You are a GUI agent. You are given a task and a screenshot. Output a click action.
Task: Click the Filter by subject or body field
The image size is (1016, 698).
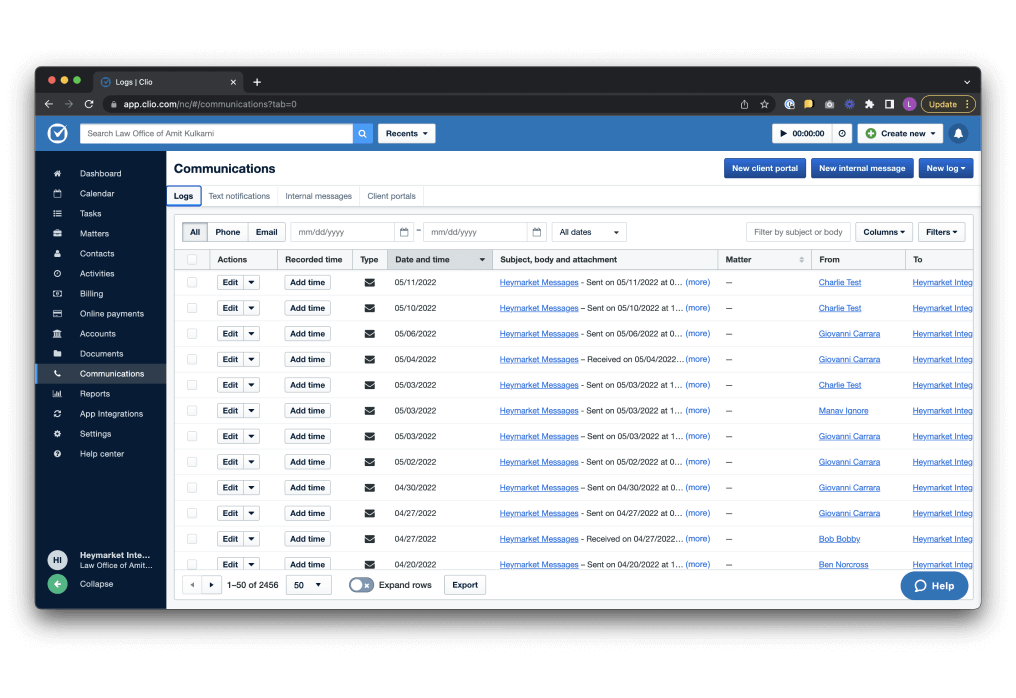pos(798,232)
